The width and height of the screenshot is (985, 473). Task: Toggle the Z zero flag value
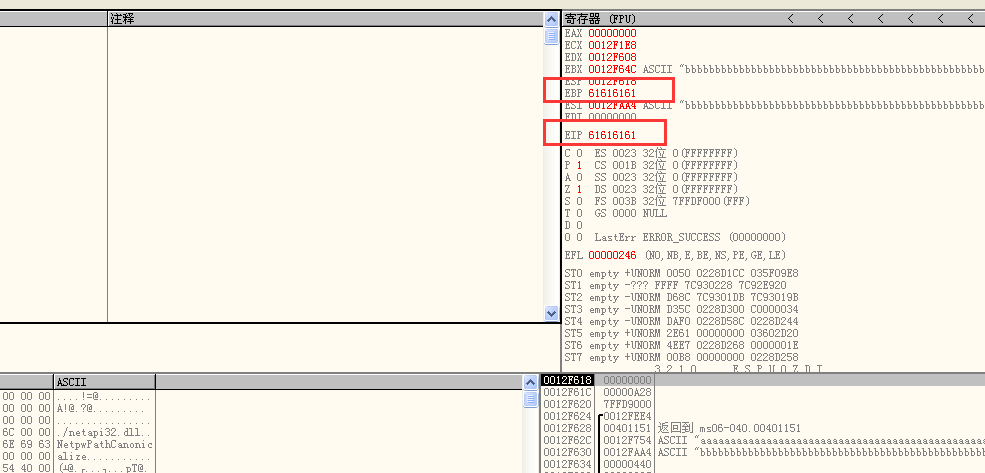tap(580, 189)
